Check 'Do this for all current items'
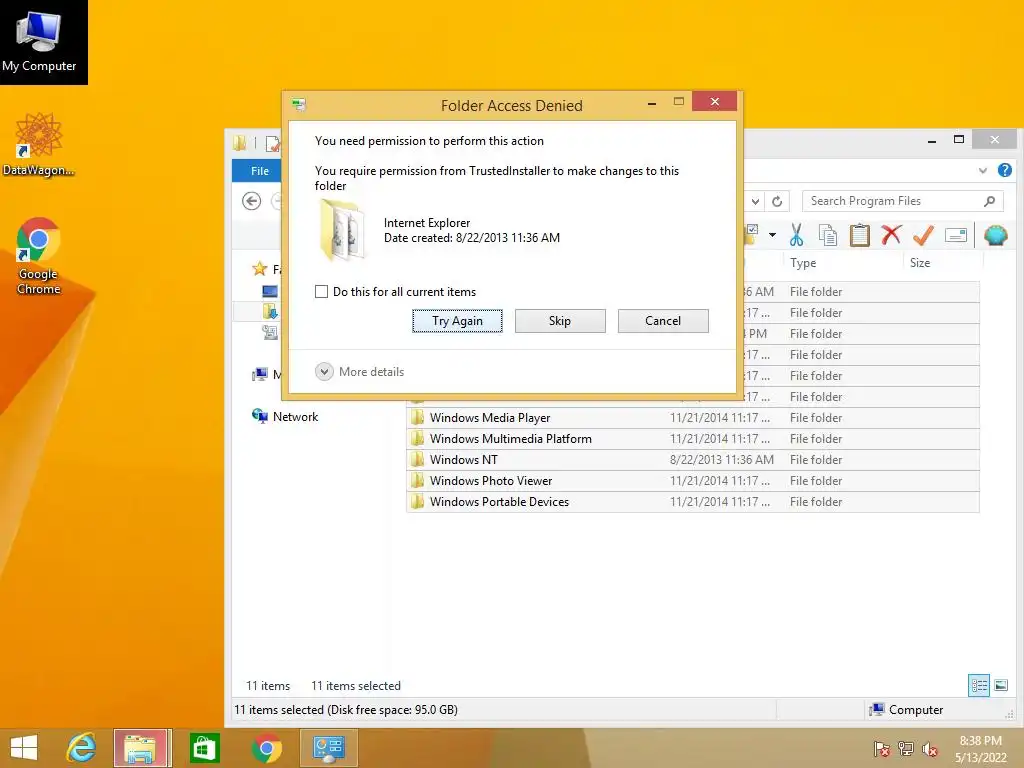Viewport: 1024px width, 768px height. click(321, 291)
